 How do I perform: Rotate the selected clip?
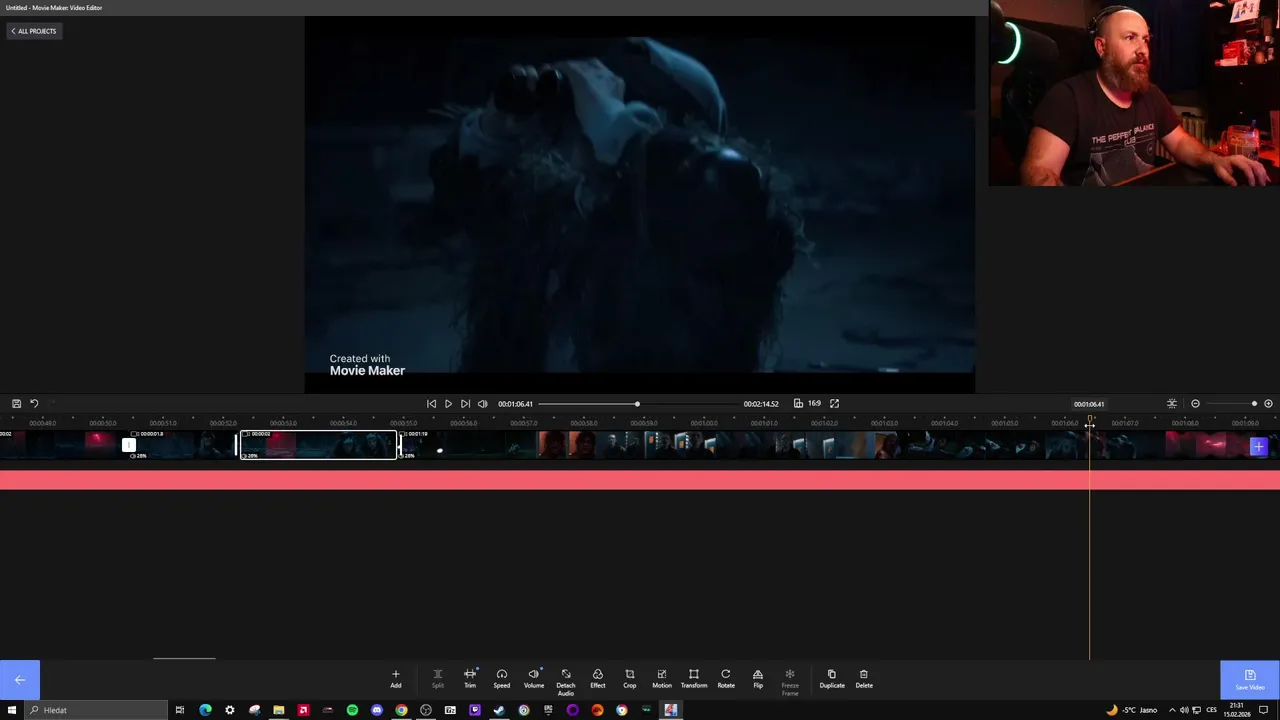click(726, 679)
